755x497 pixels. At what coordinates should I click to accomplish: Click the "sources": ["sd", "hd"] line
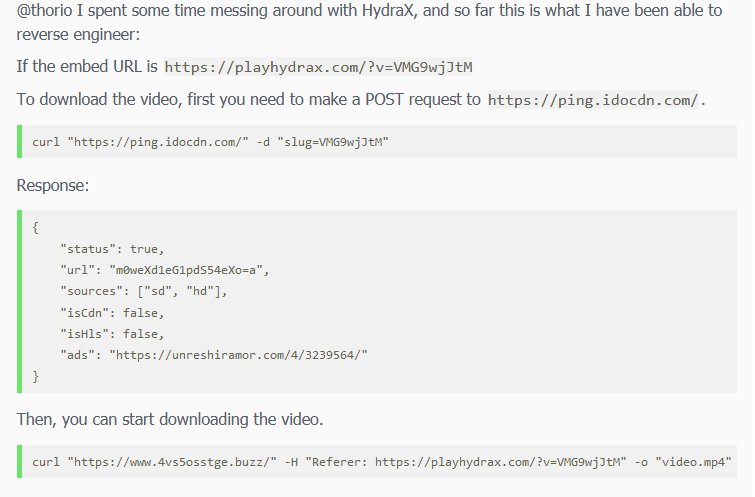143,291
